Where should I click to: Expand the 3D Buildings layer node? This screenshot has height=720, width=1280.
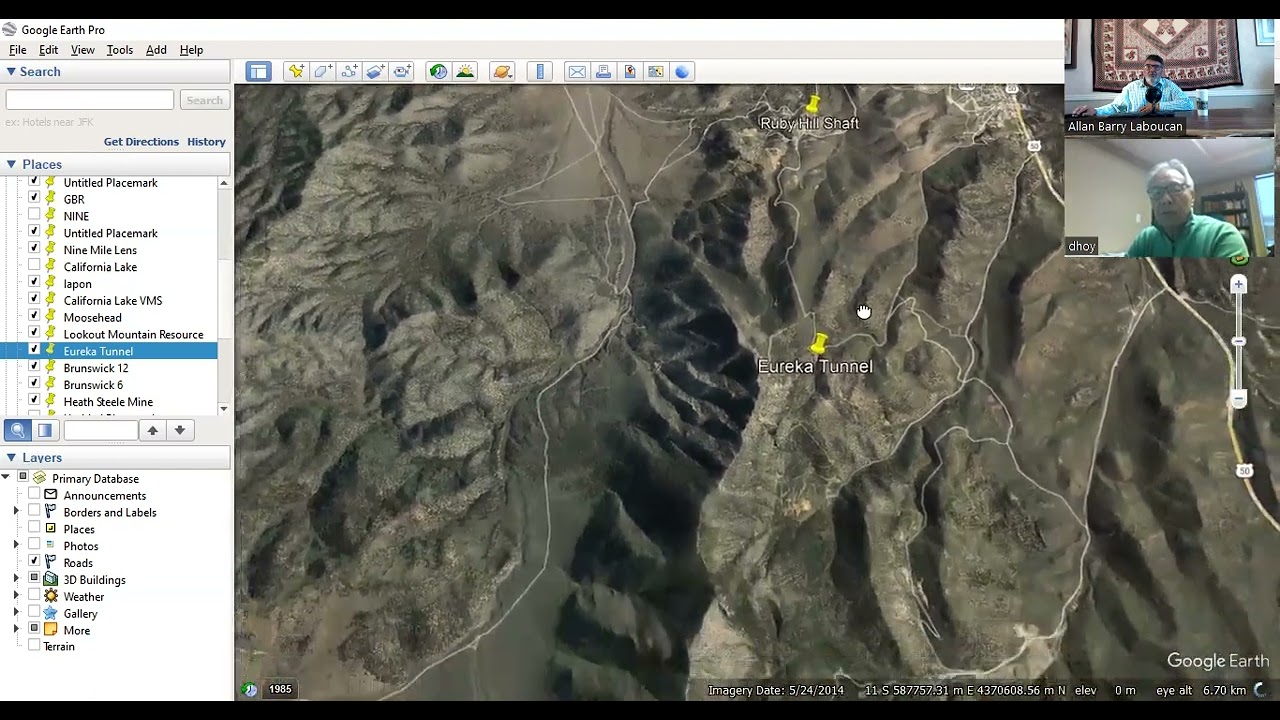pos(16,579)
